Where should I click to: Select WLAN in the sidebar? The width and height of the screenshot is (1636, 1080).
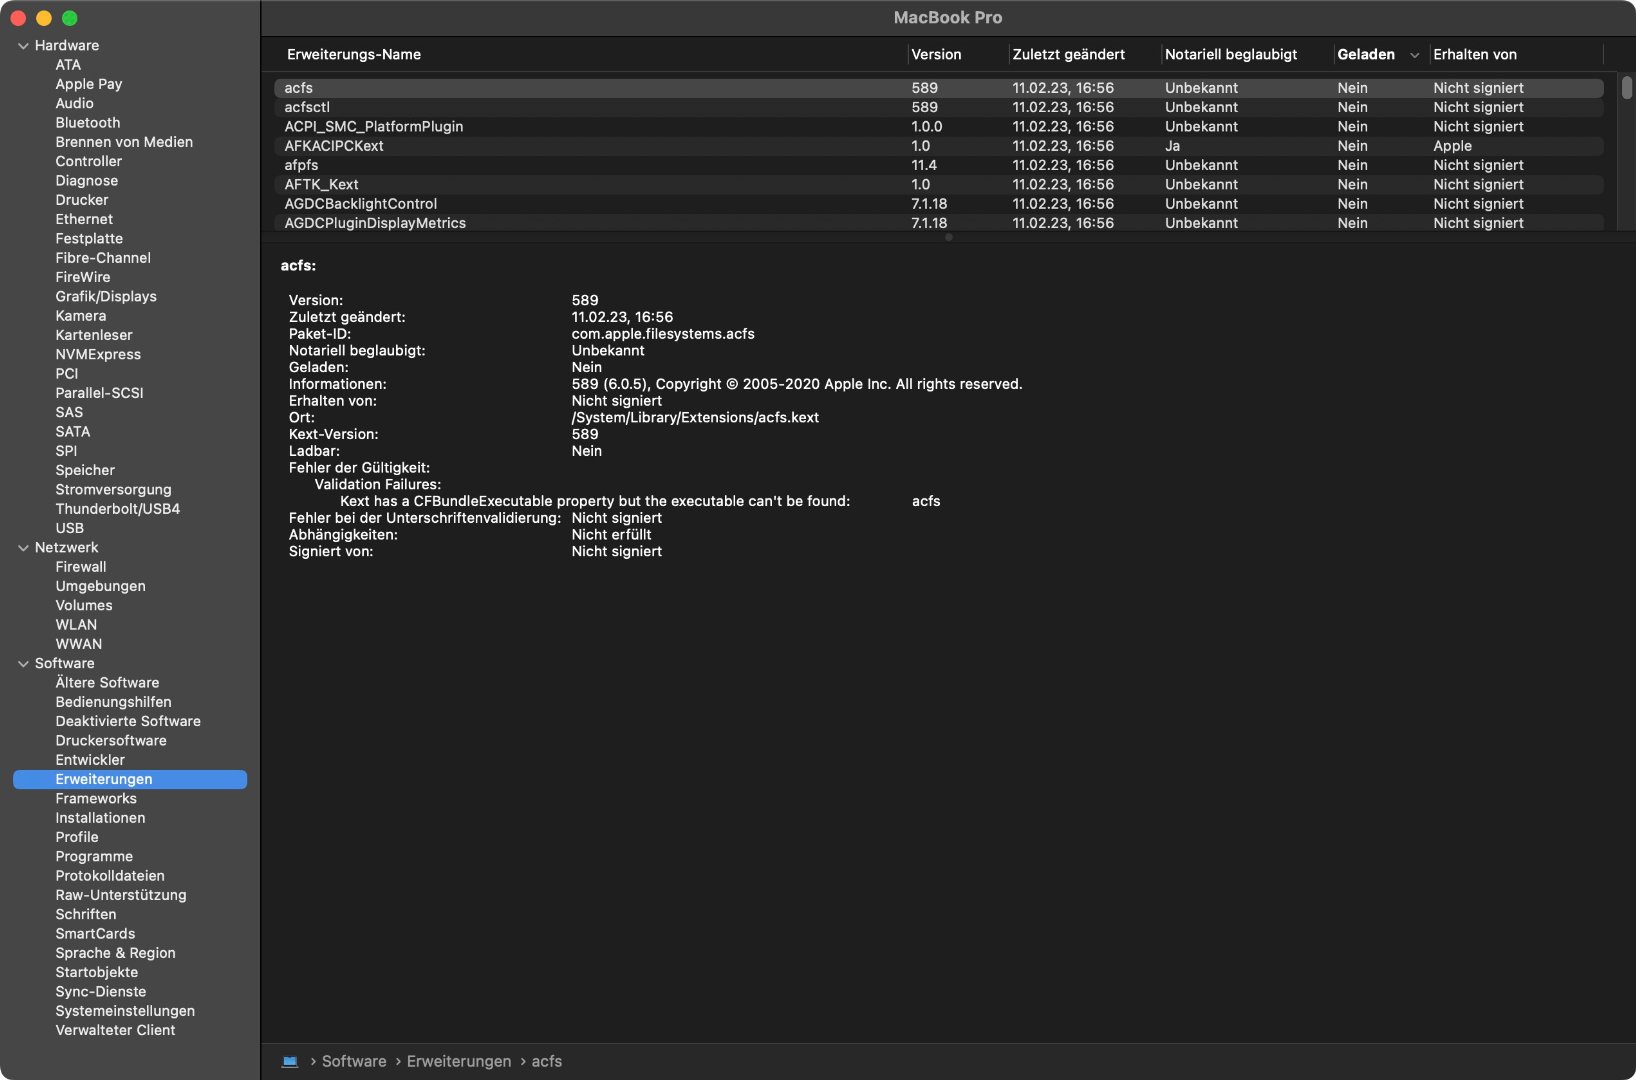tap(76, 625)
